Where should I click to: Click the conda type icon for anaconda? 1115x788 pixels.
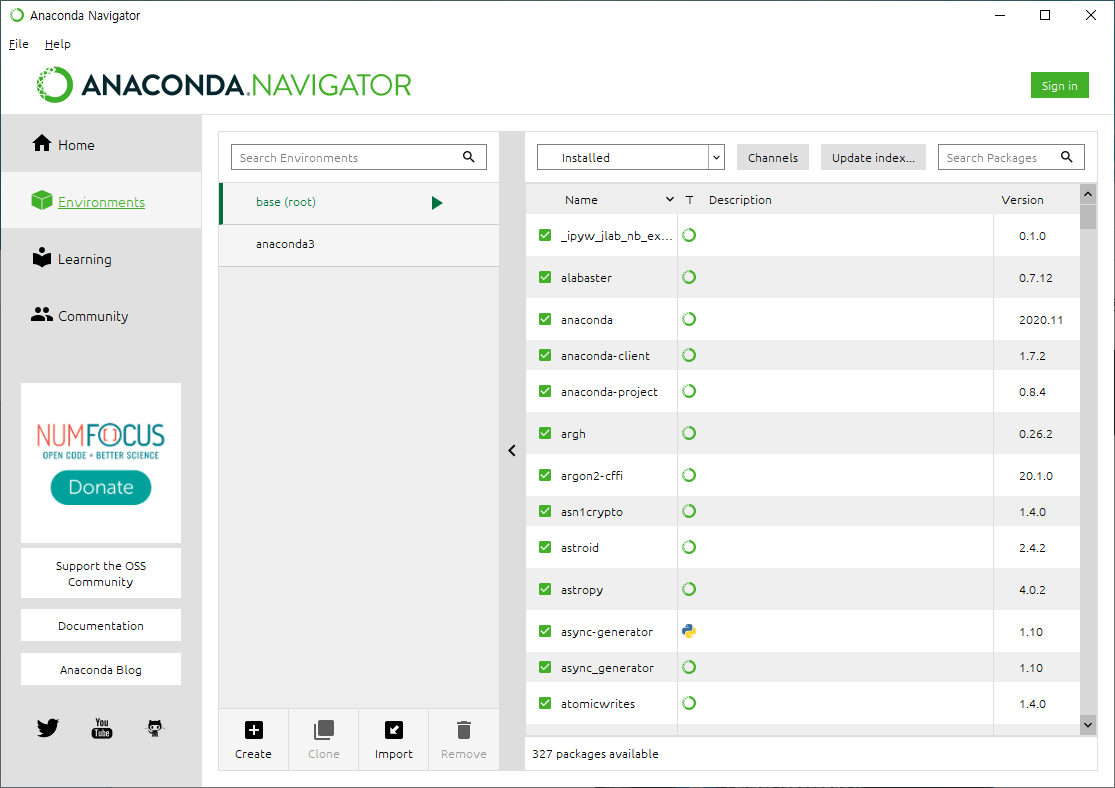tap(689, 319)
